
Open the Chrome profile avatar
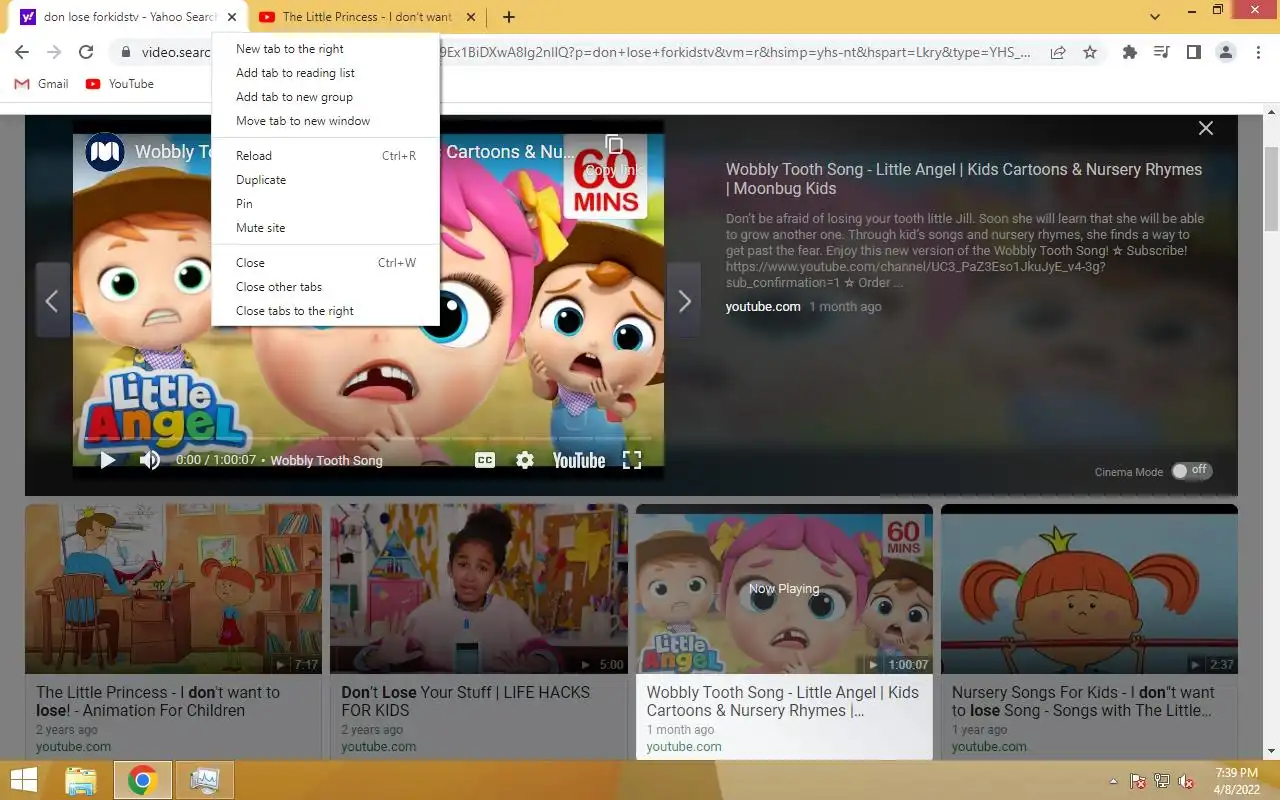click(1226, 52)
